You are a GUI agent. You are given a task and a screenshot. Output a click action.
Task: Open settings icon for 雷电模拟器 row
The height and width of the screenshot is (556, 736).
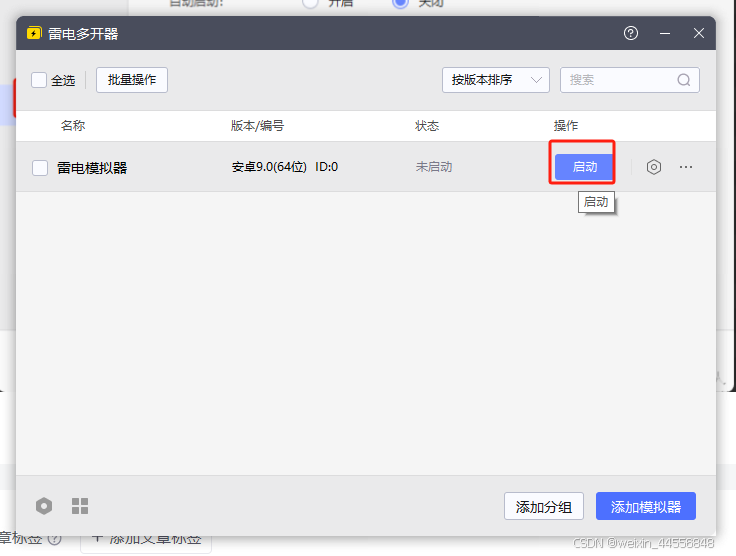653,167
